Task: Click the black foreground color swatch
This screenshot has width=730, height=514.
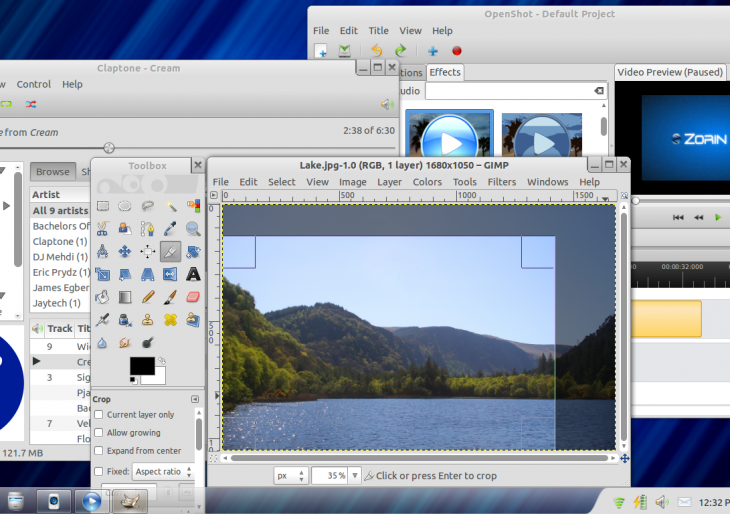Action: pyautogui.click(x=141, y=367)
